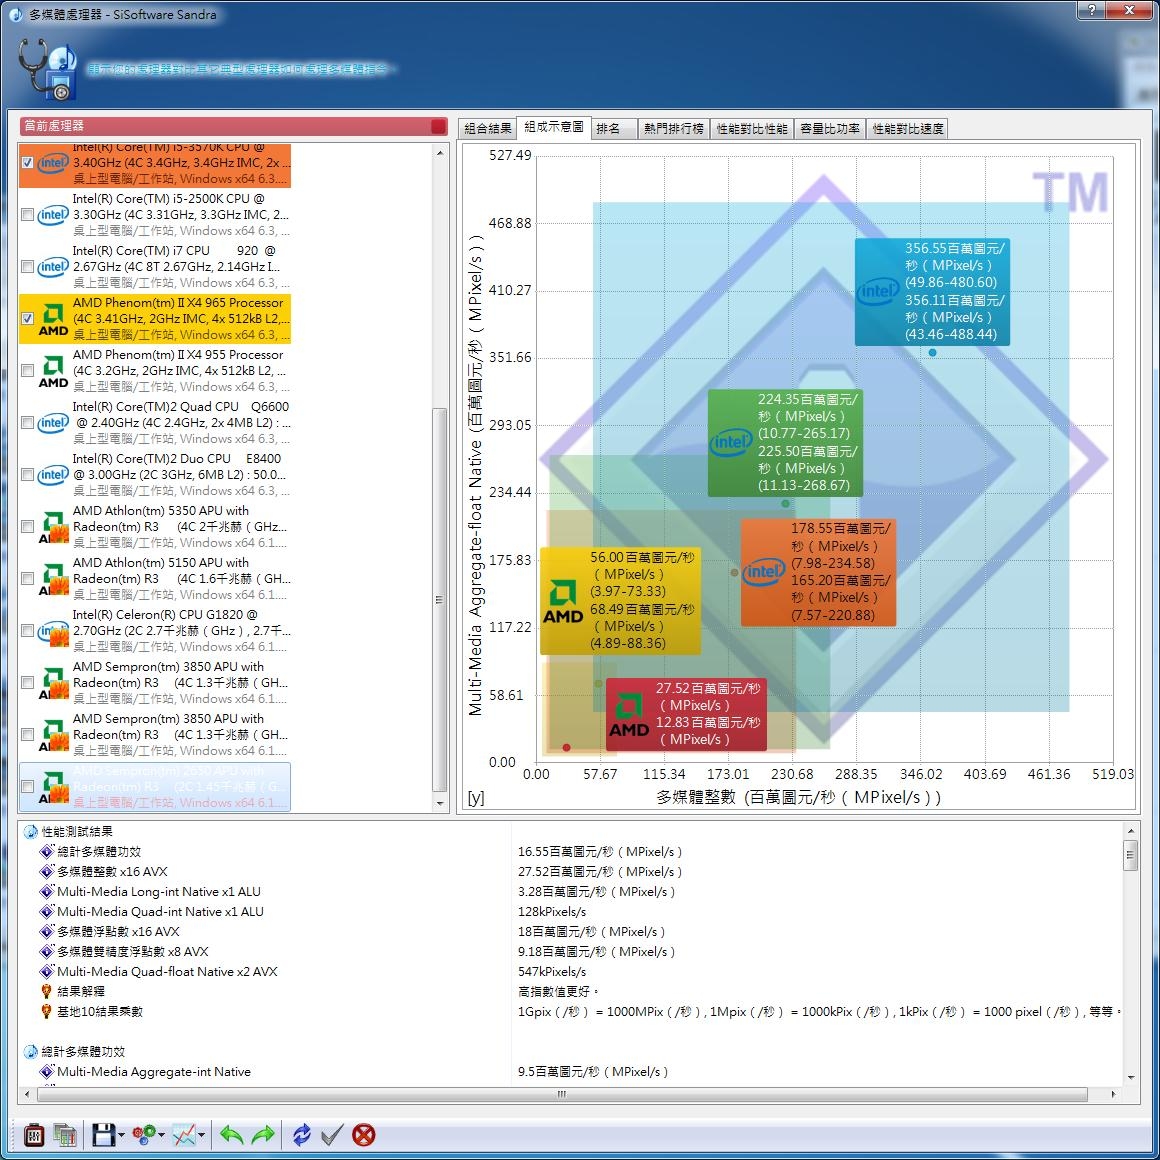
Task: Click the AMD logo in red 27.52 chart label
Action: (629, 715)
